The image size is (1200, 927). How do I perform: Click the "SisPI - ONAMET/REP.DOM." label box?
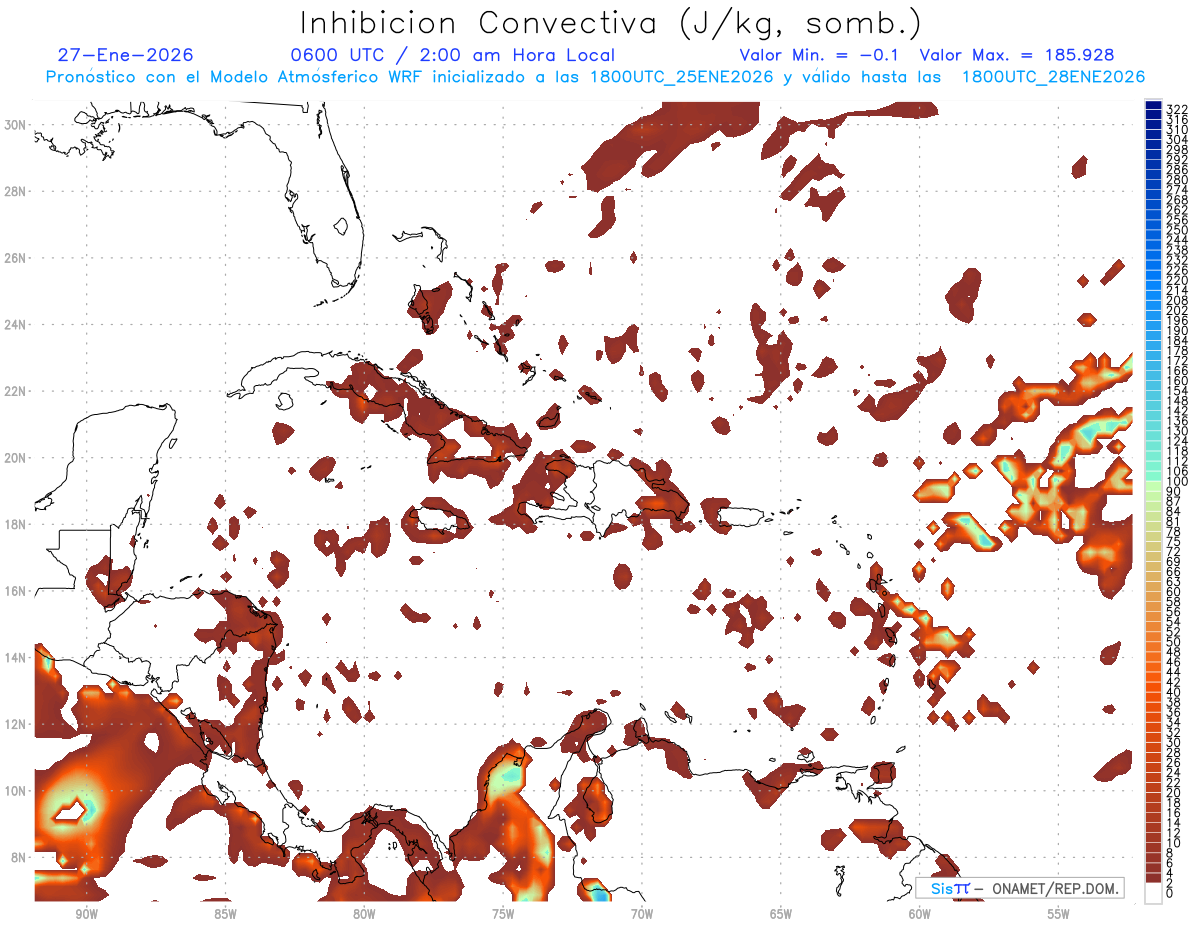[x=1020, y=888]
